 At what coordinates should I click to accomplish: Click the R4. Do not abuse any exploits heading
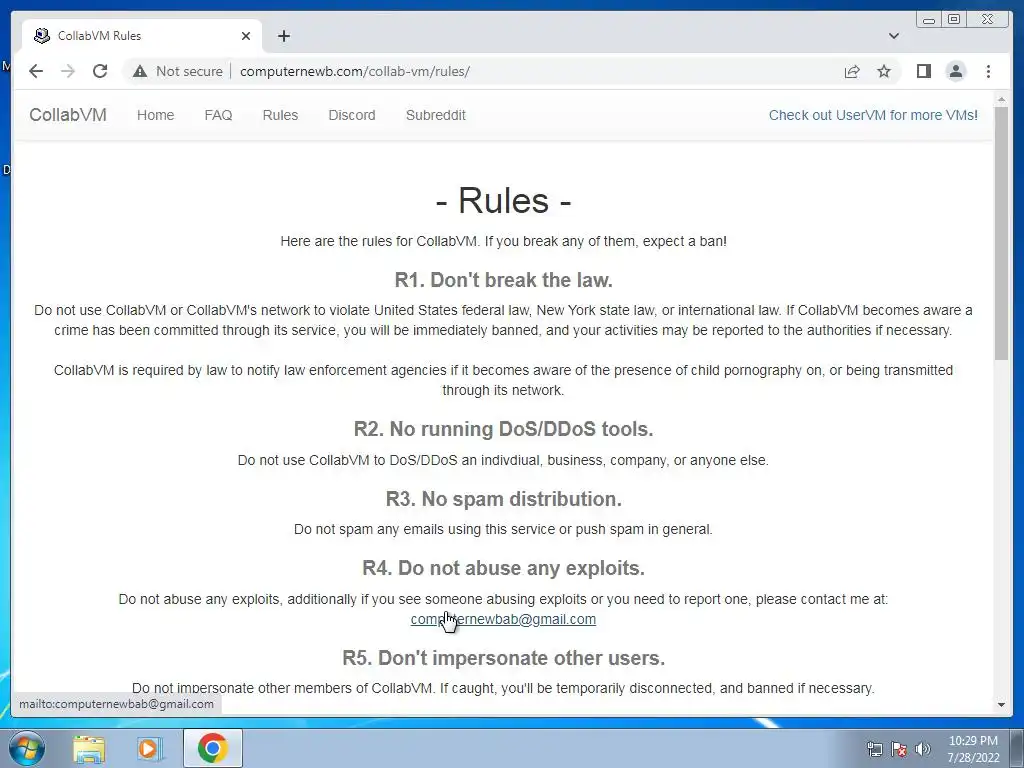point(504,568)
